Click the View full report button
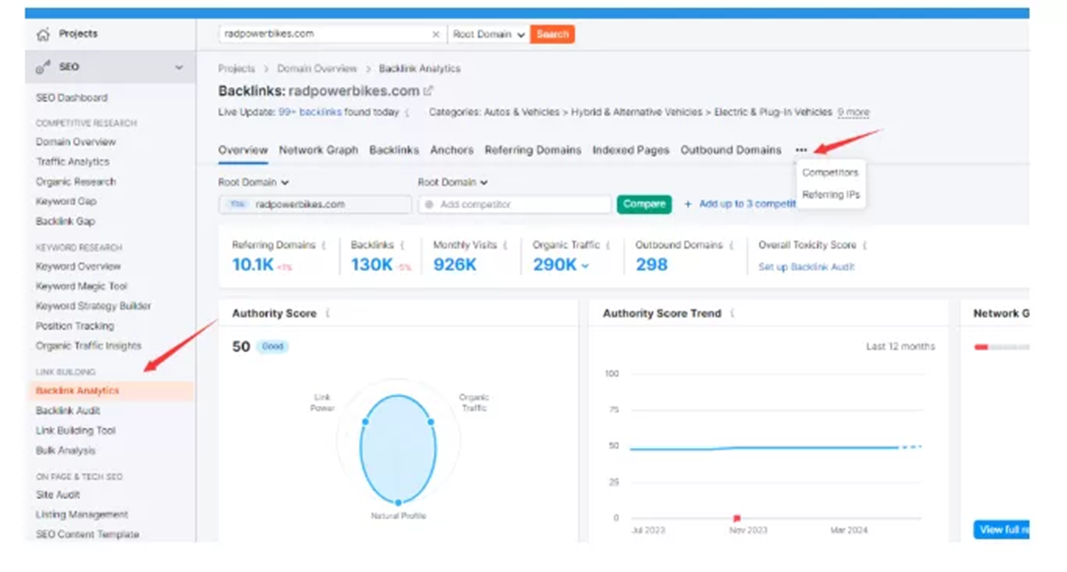 [1002, 530]
